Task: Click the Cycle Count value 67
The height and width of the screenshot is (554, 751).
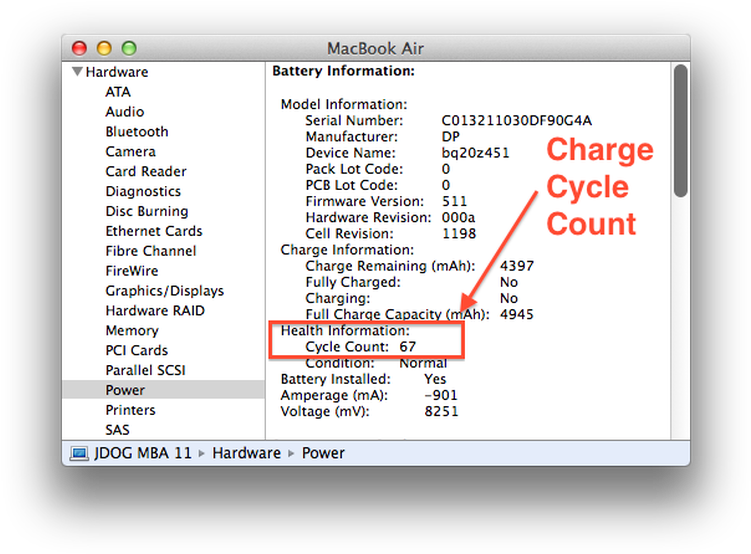Action: coord(408,347)
